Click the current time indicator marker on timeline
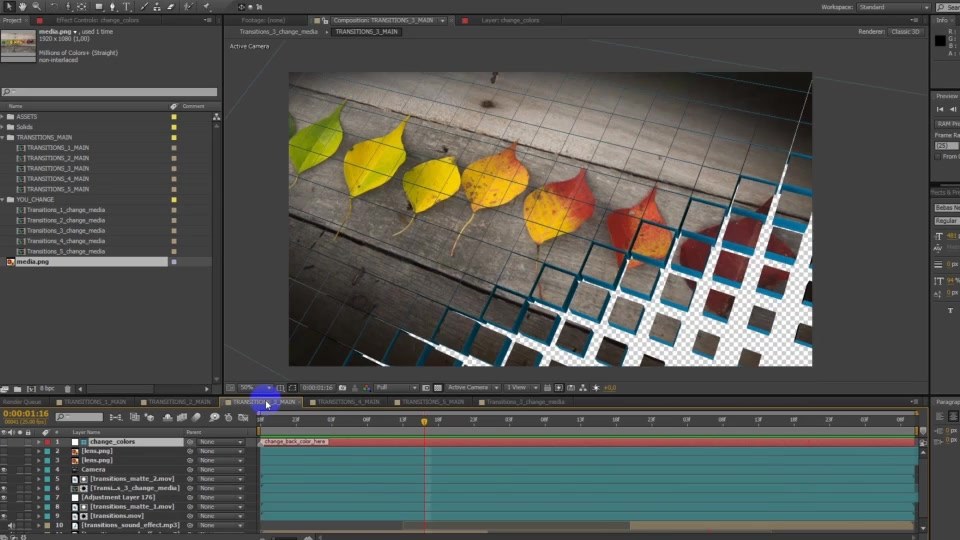This screenshot has width=960, height=540. 424,421
